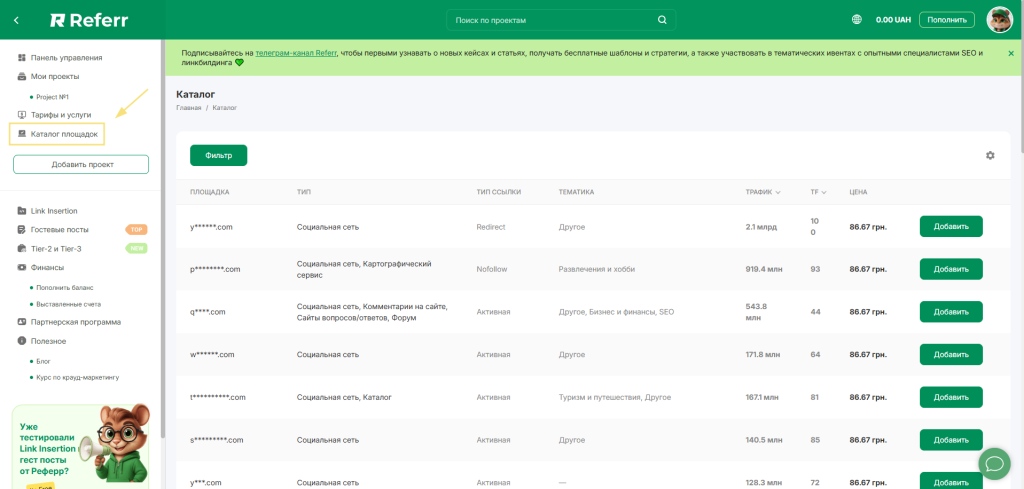Select Project №1 in sidebar tree
This screenshot has height=489, width=1024.
pos(52,97)
